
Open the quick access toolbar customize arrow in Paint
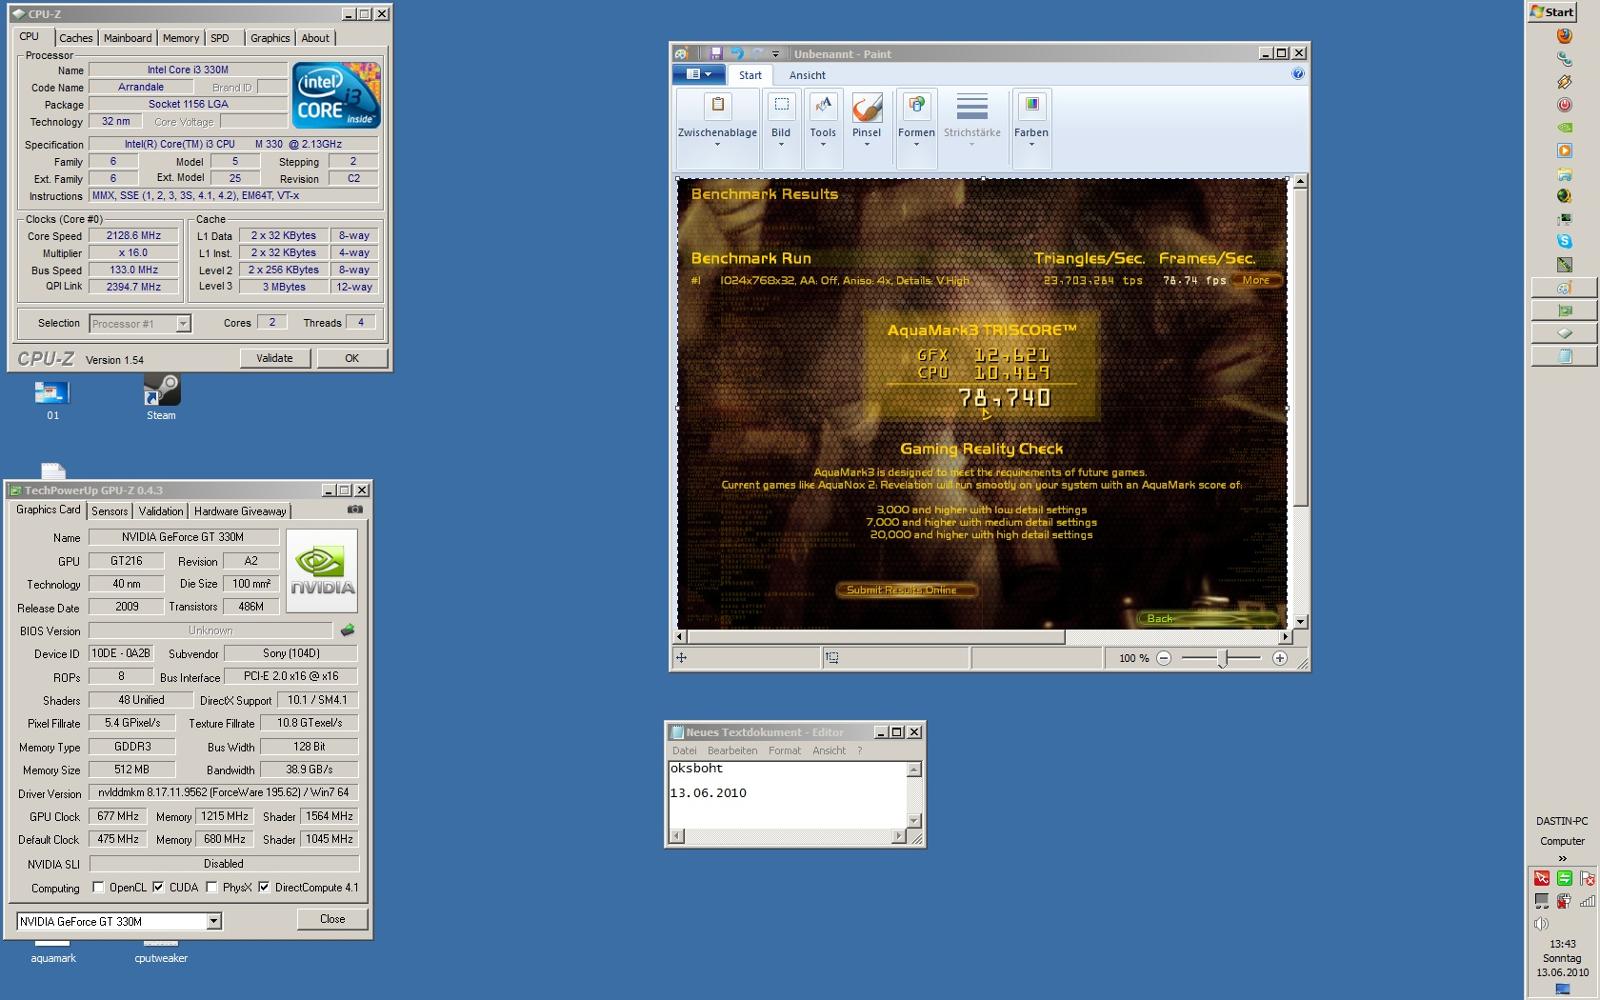coord(775,54)
